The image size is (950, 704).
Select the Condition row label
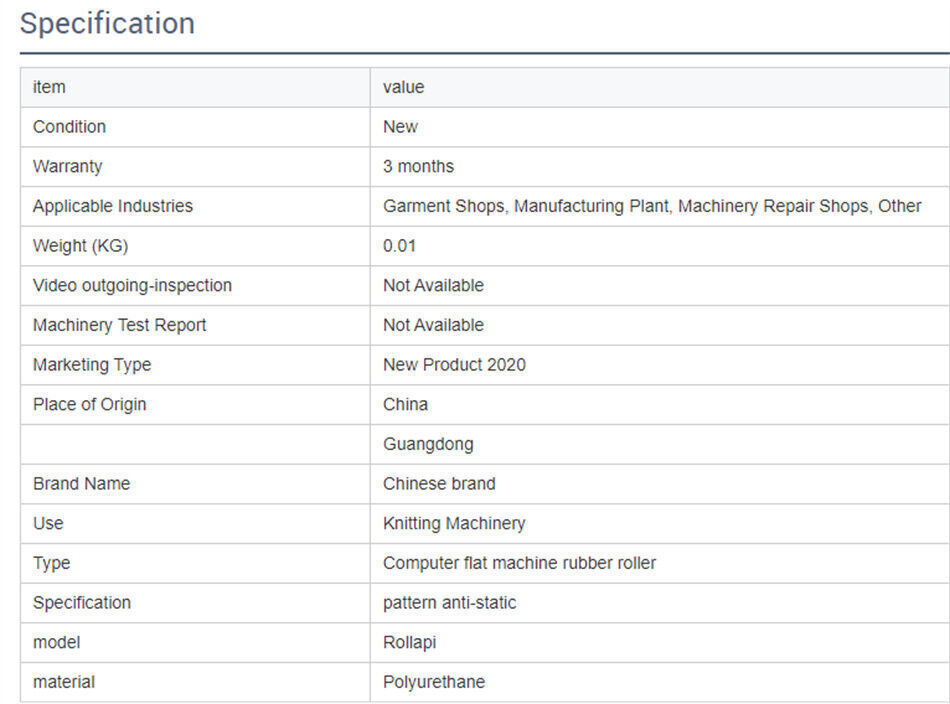[69, 127]
